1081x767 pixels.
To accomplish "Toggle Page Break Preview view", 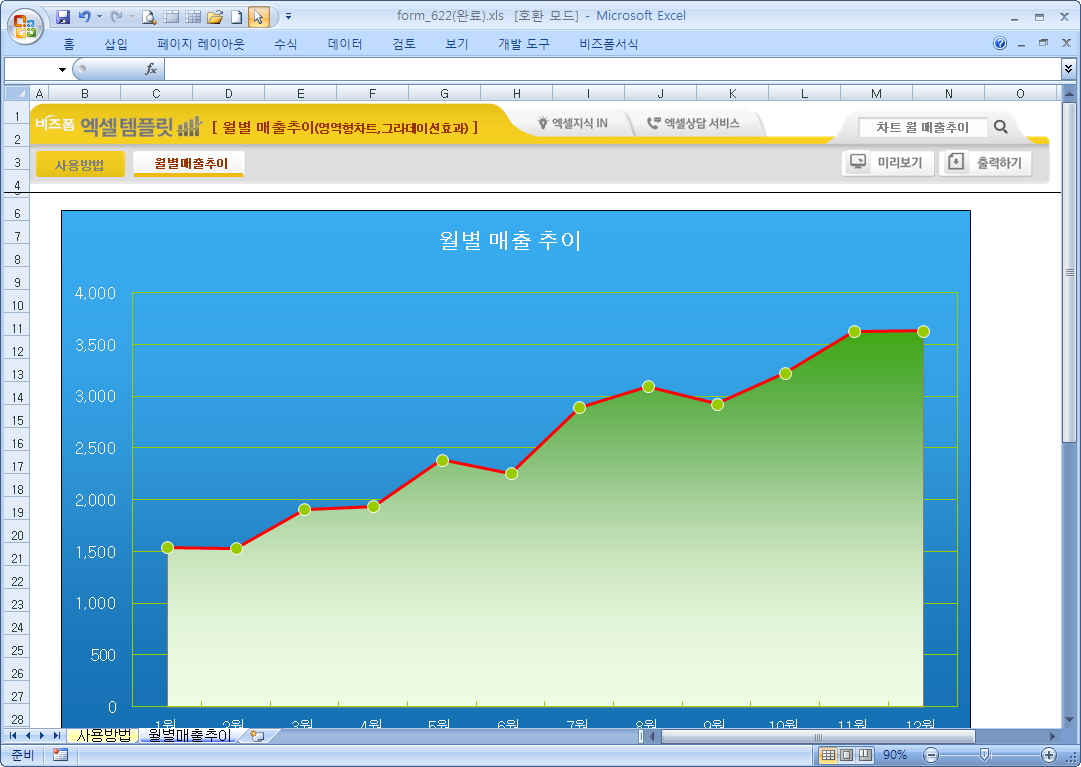I will coord(865,755).
